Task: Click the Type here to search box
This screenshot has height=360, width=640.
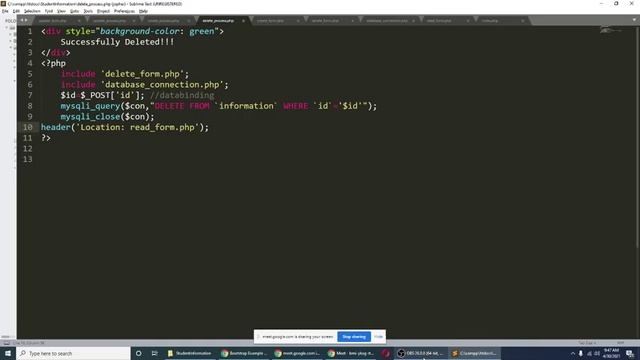Action: click(x=73, y=353)
